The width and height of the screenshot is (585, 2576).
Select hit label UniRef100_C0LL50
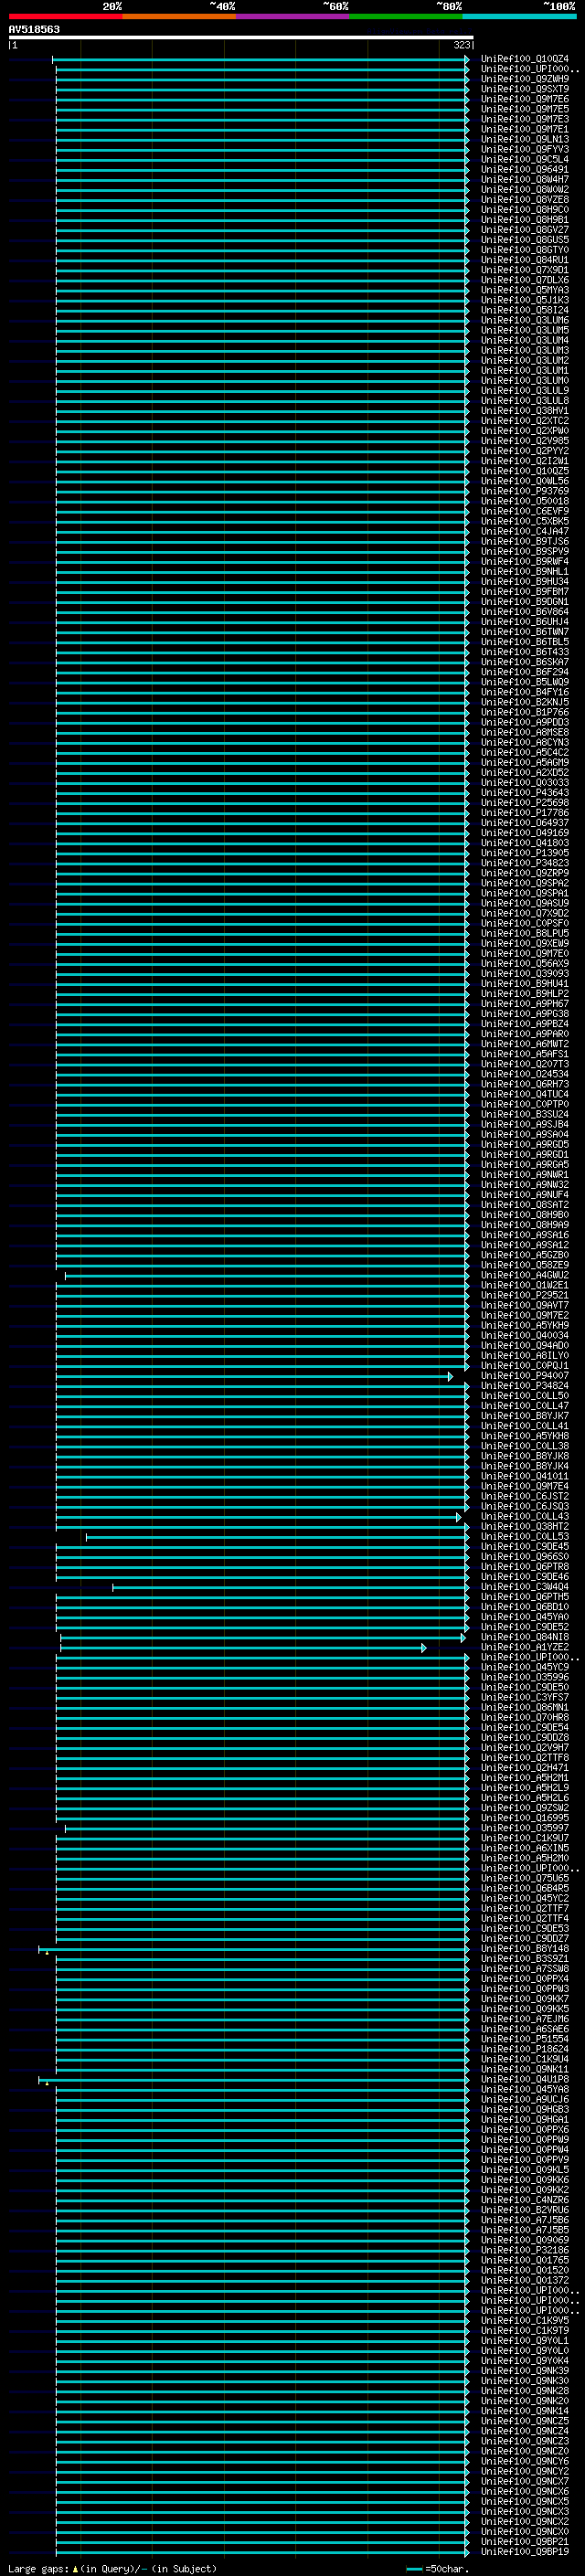pos(524,1396)
